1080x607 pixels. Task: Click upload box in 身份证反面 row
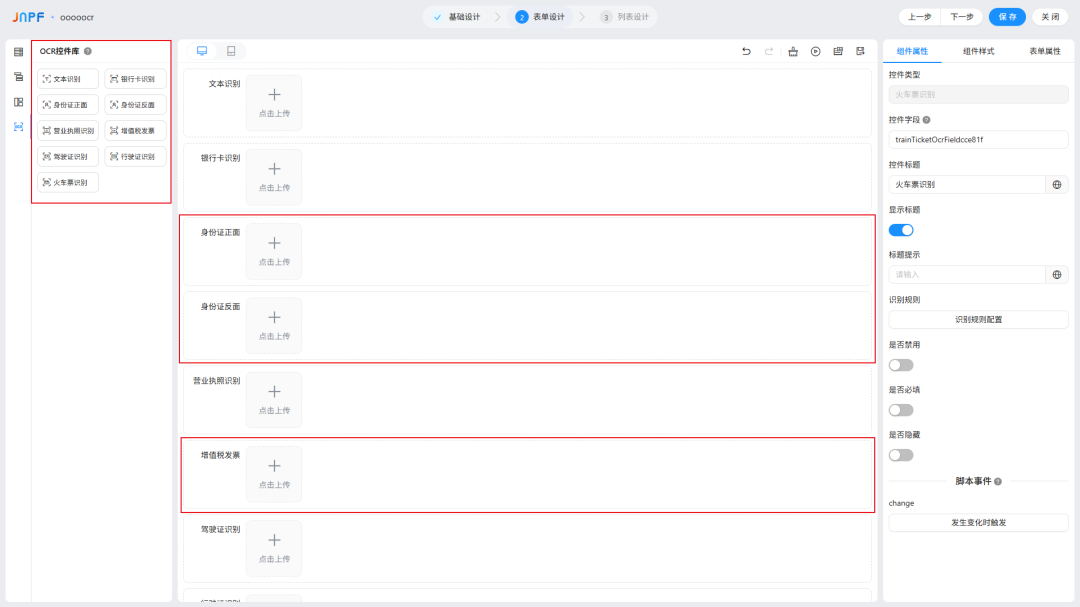point(274,326)
